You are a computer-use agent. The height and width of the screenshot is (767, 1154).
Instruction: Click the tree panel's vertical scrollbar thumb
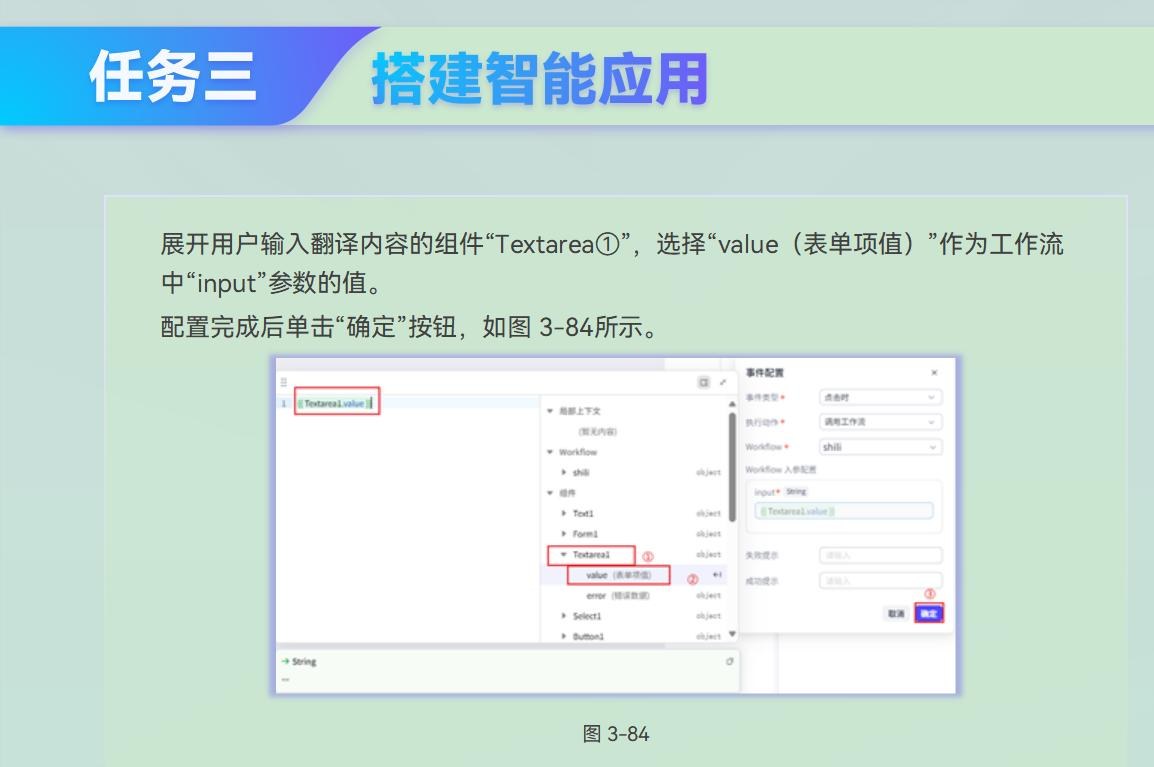pos(732,467)
